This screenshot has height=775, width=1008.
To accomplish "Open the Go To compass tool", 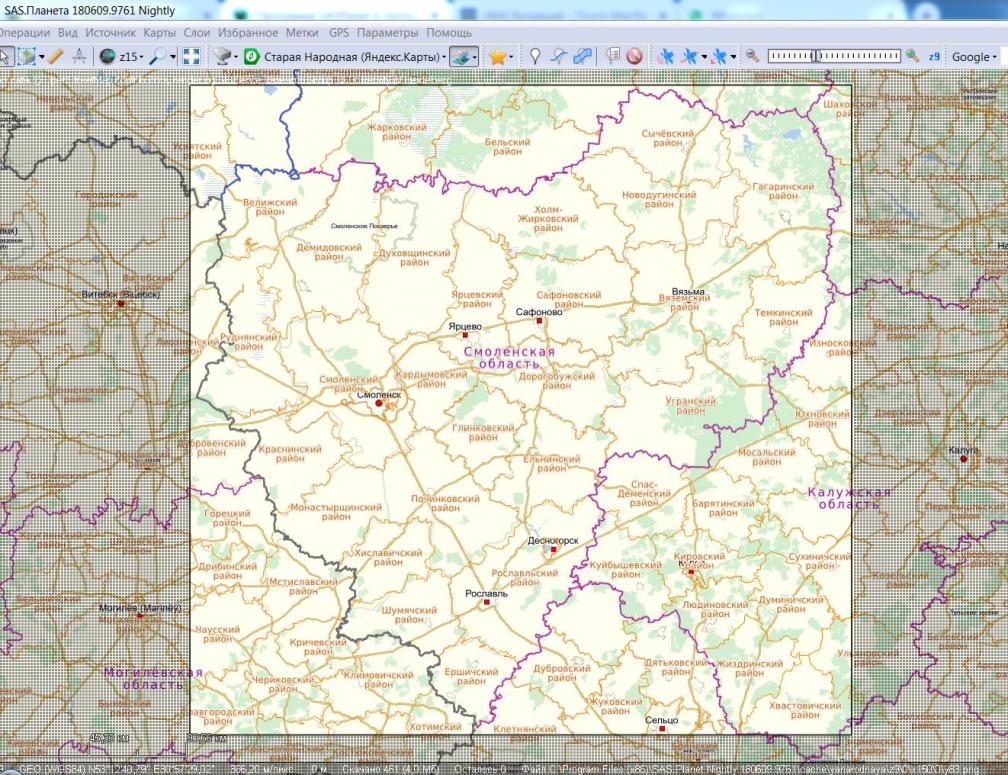I will click(x=78, y=57).
